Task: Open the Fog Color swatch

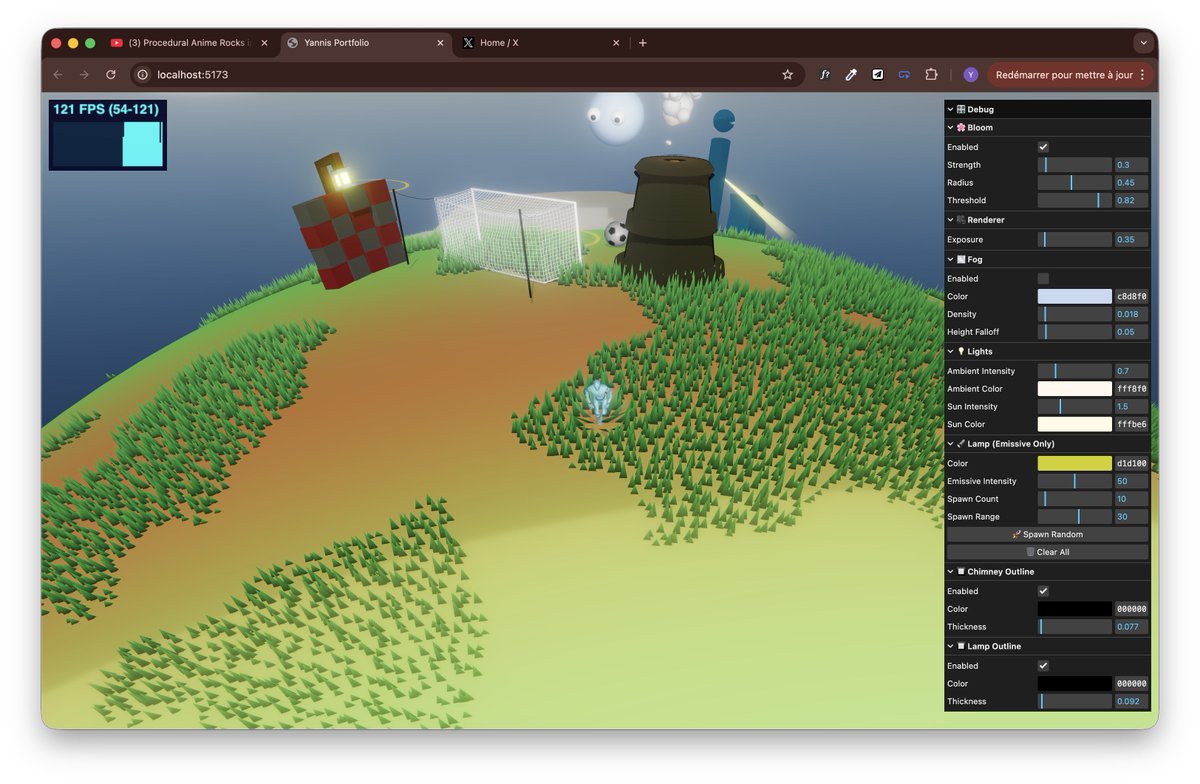Action: click(1075, 297)
